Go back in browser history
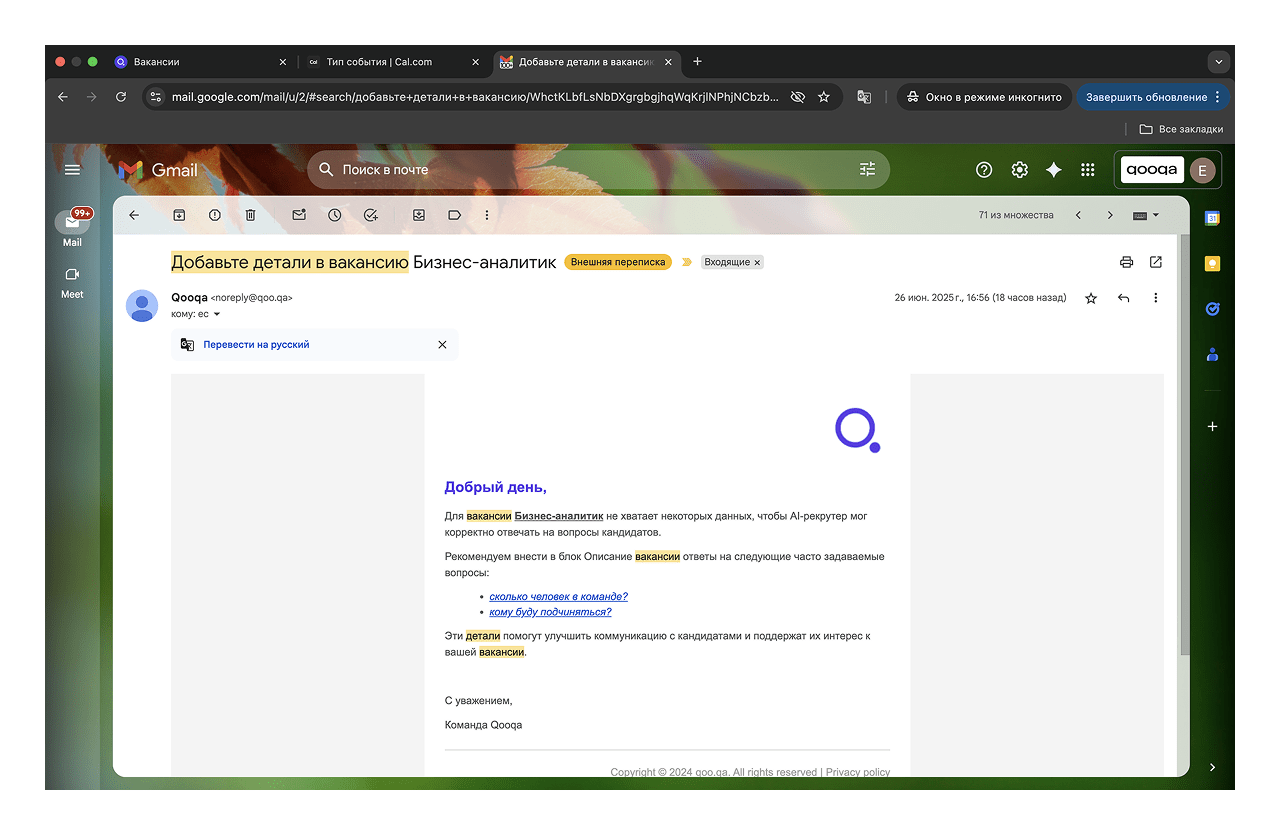The image size is (1280, 835). pos(63,97)
